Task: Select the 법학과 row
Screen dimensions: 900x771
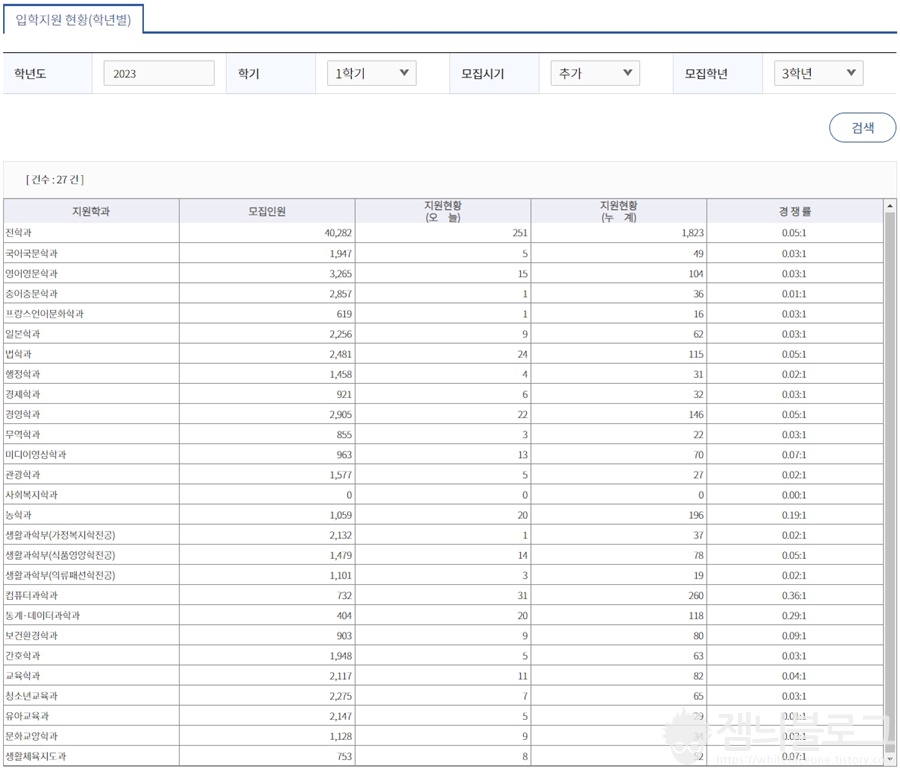Action: [443, 354]
